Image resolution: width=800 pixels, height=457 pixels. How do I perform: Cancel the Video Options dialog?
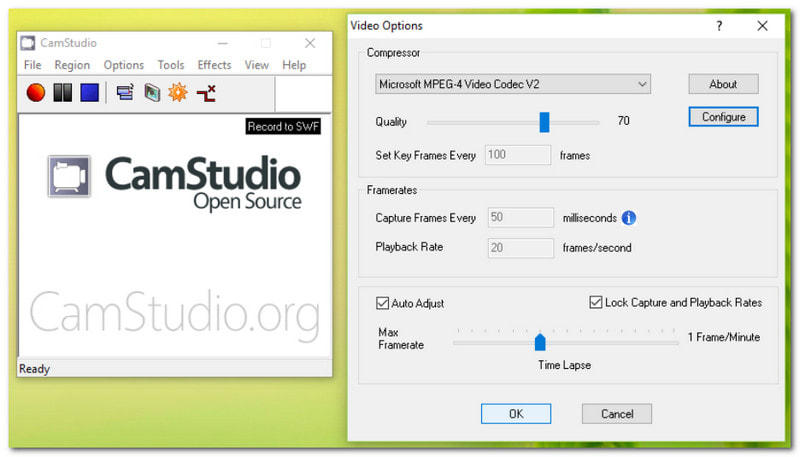616,414
